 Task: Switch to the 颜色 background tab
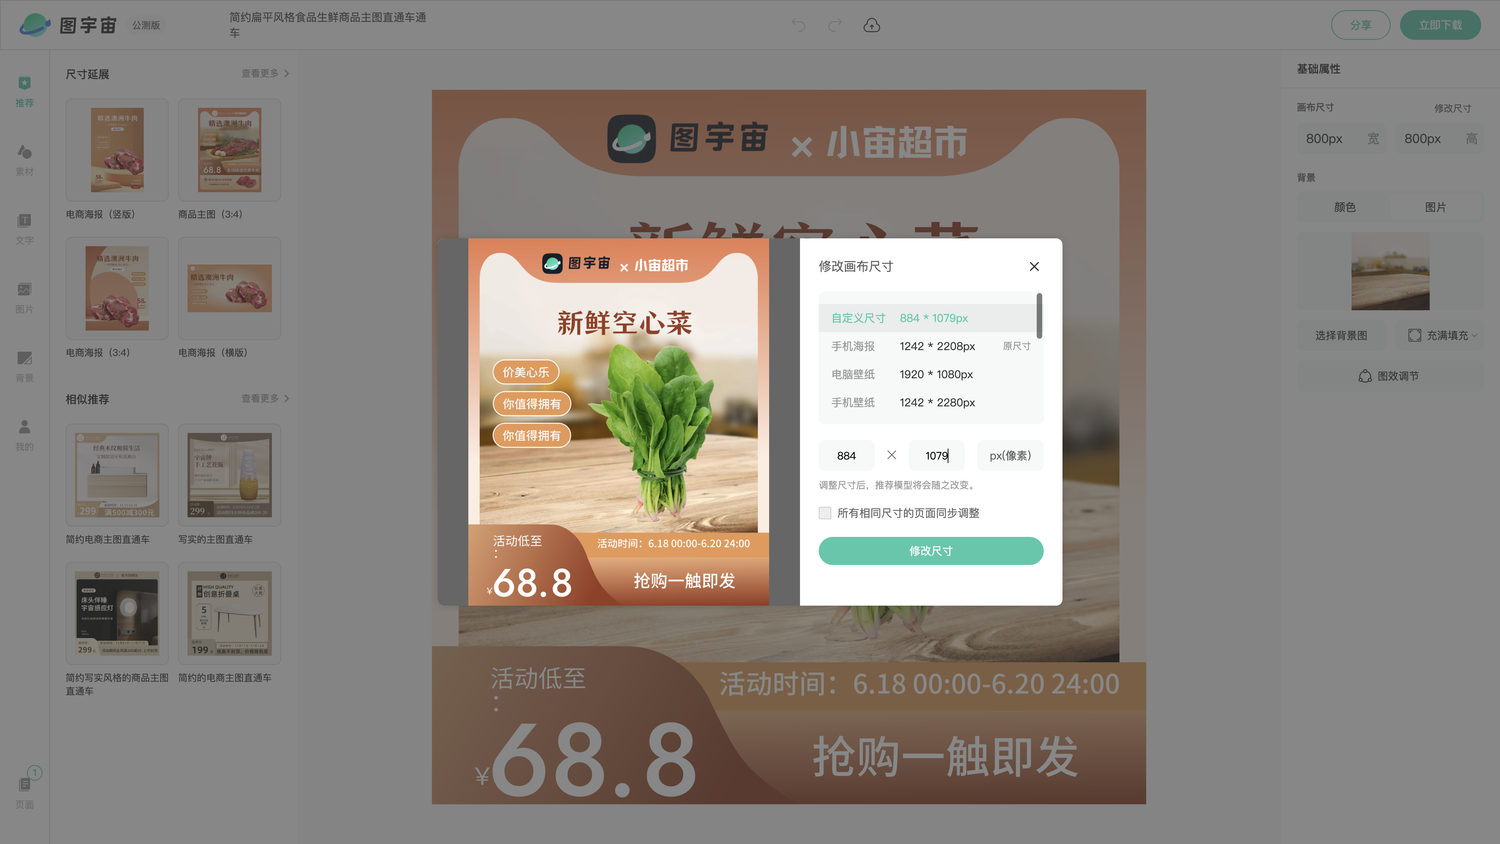click(1344, 207)
